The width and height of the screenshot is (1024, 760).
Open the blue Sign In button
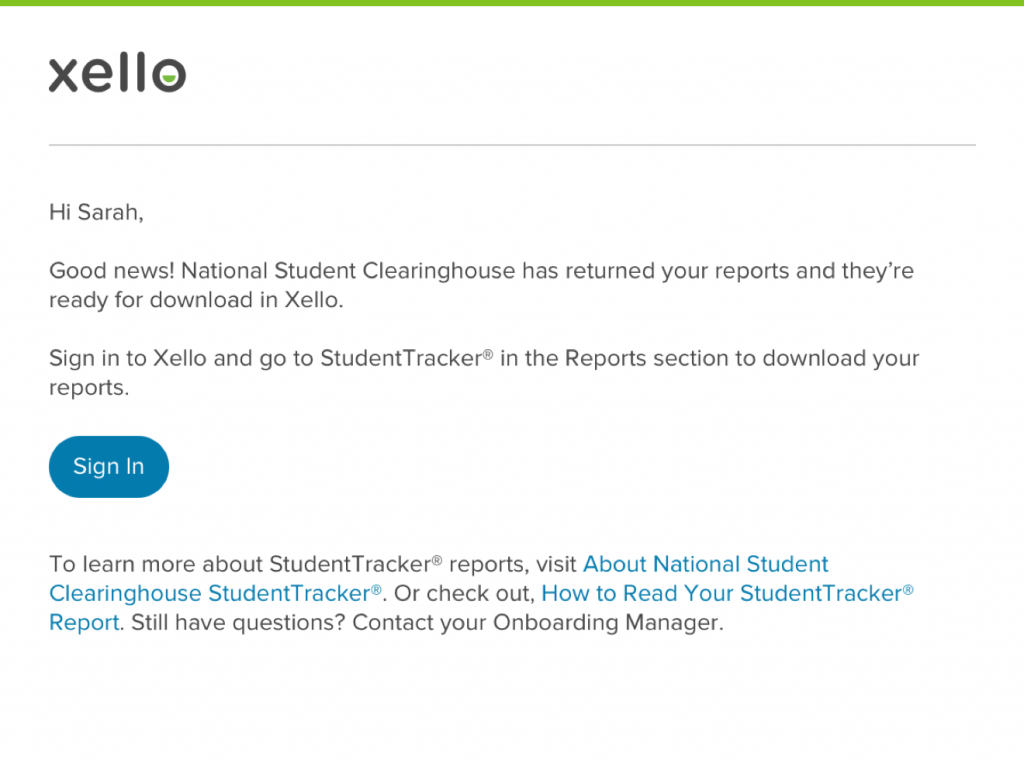(109, 466)
